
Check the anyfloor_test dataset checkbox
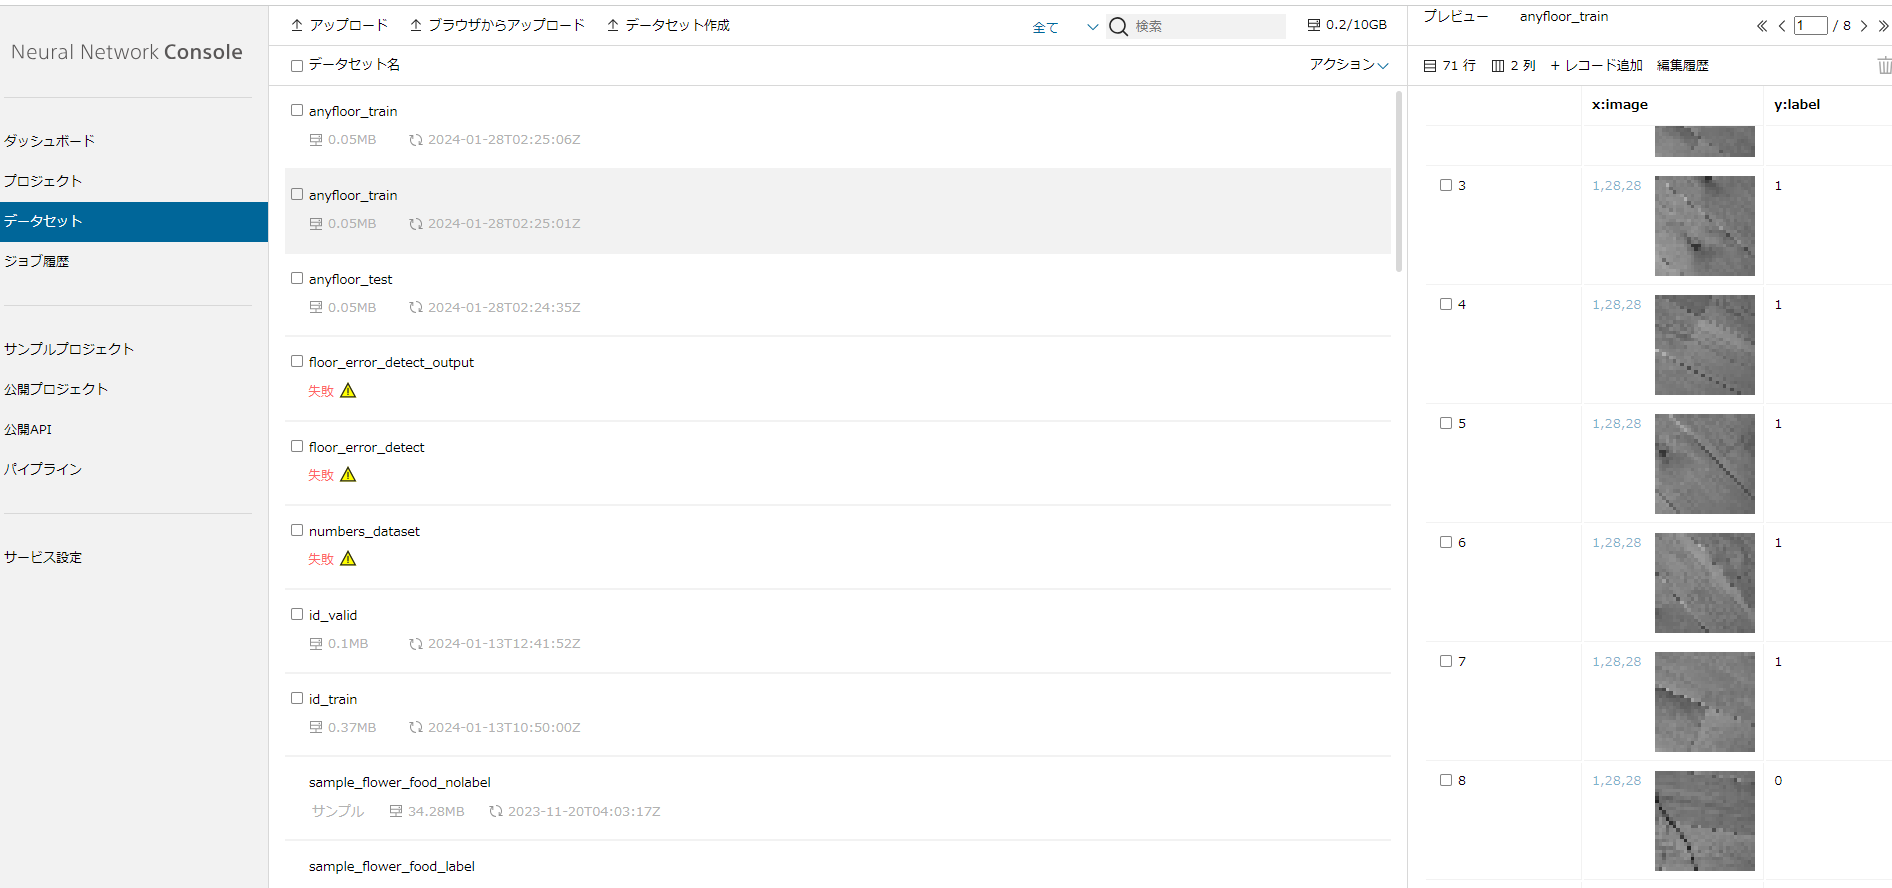point(297,279)
